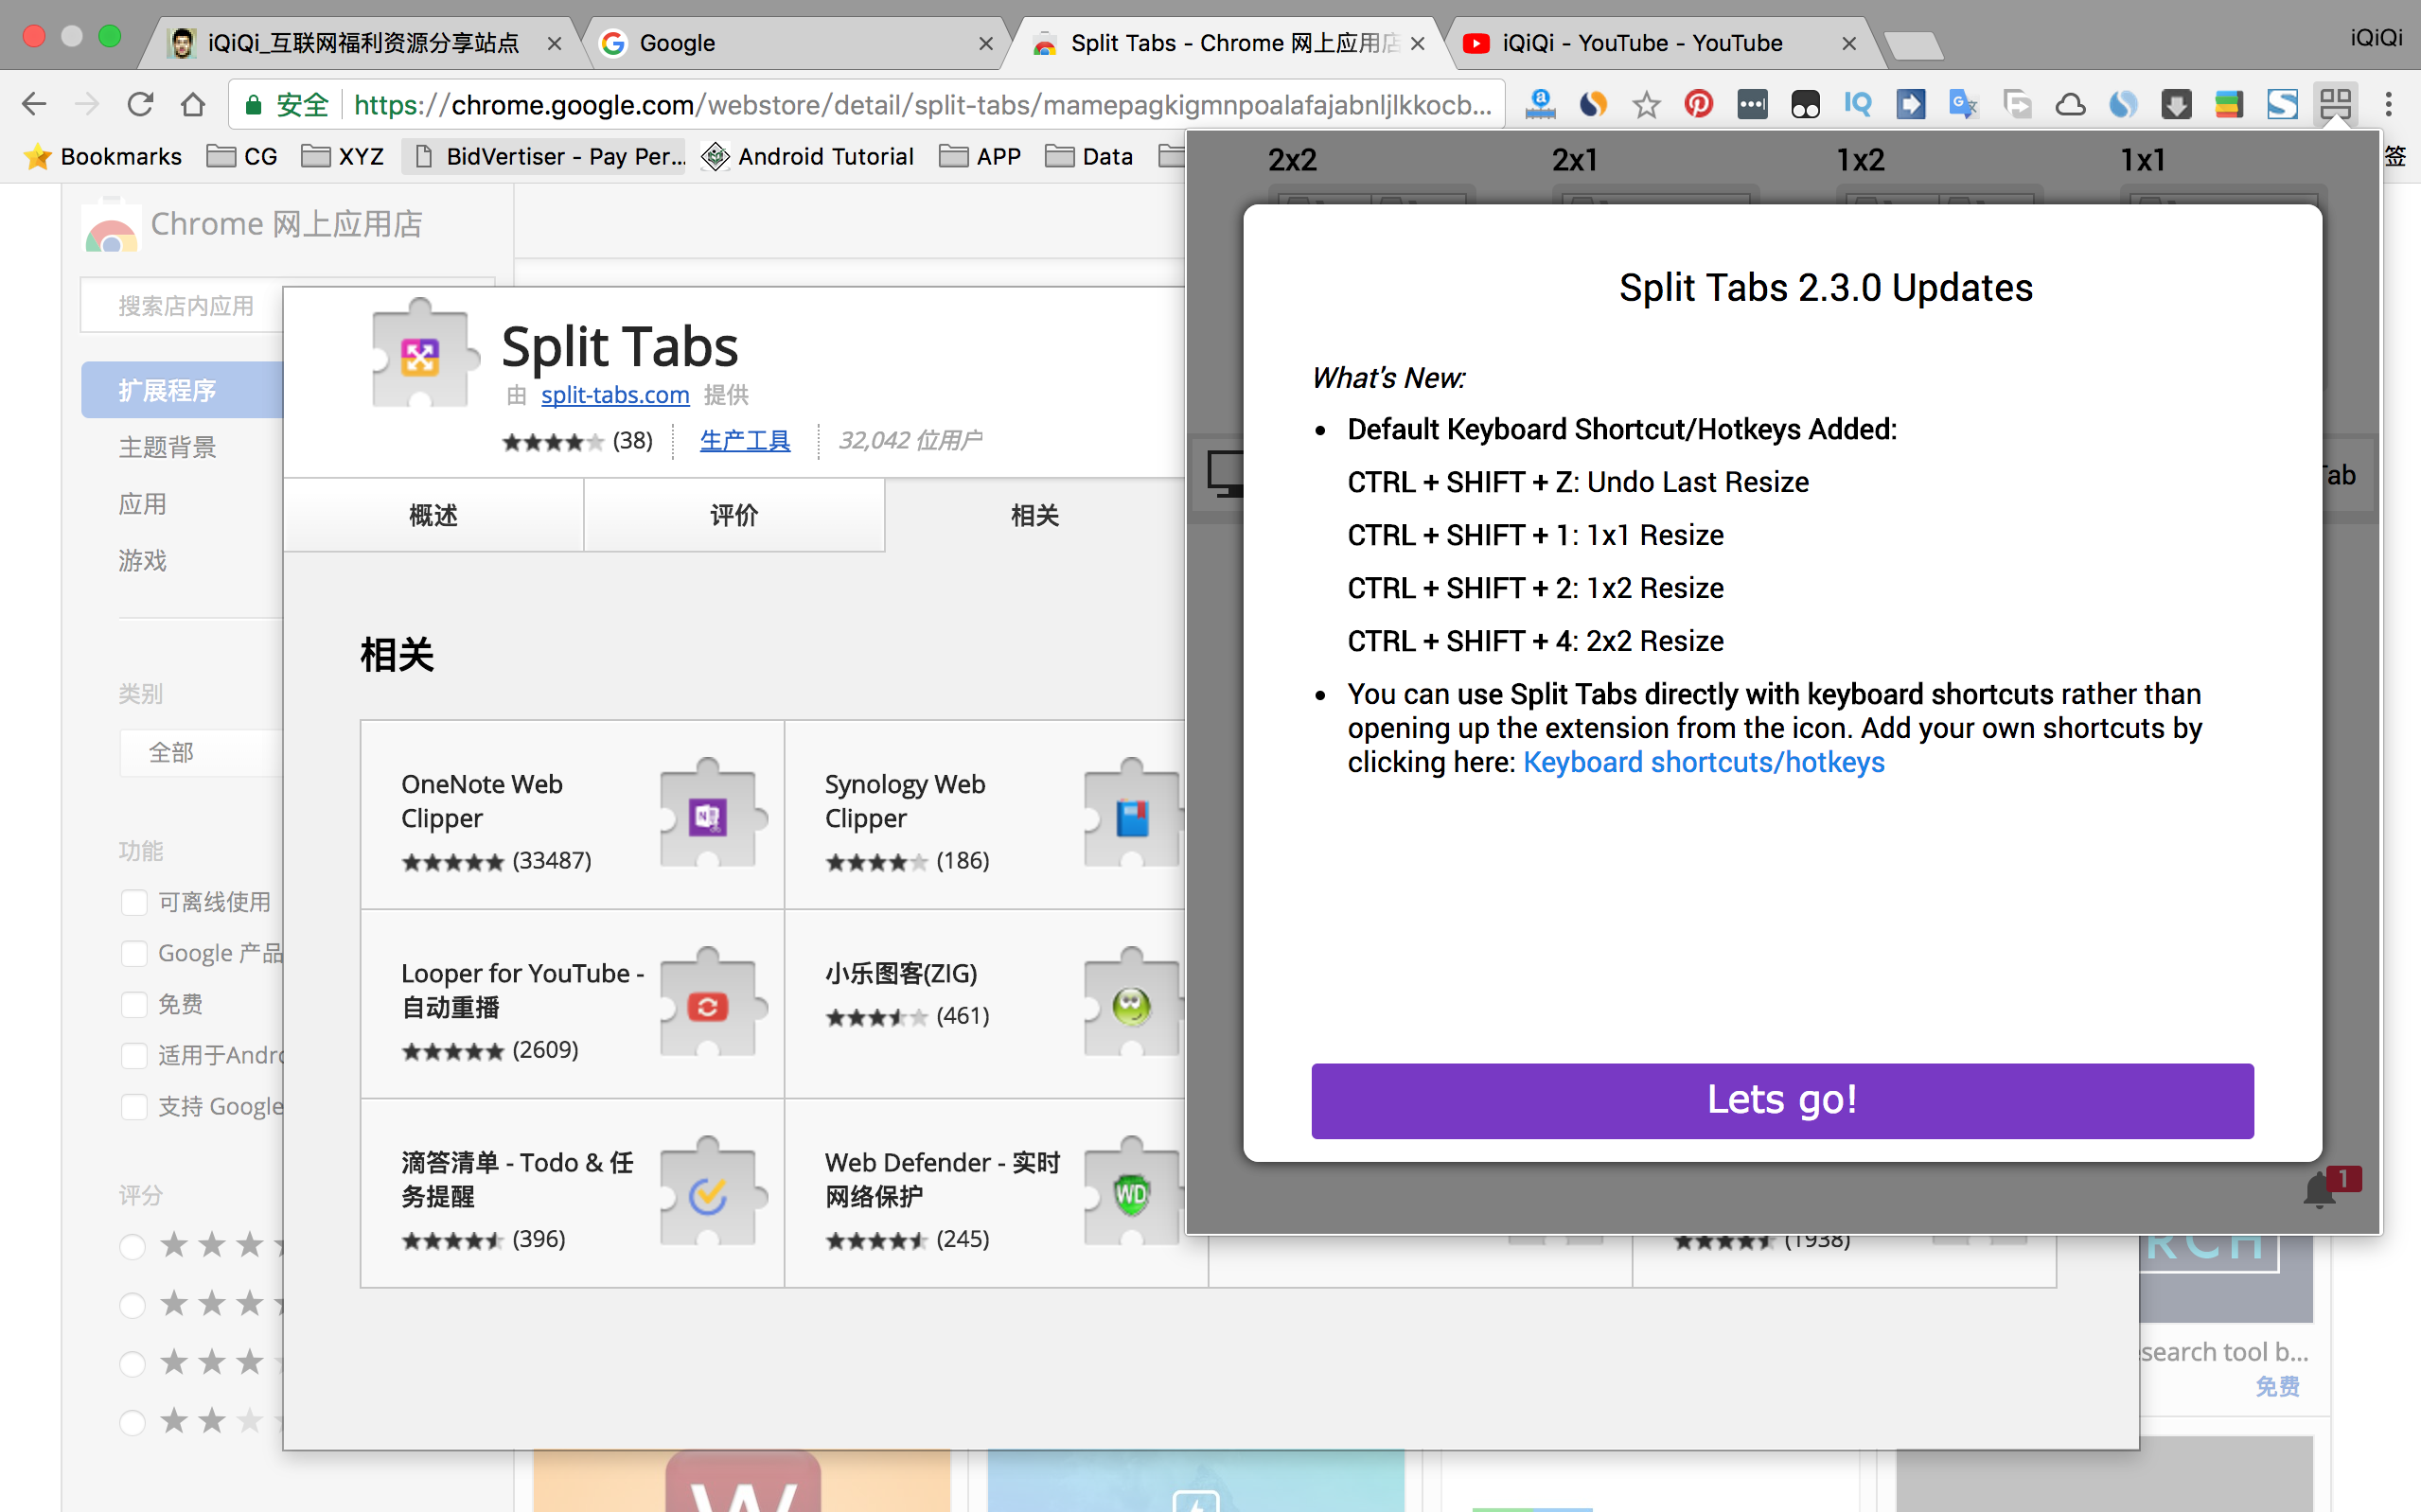Open the Keyboard shortcuts/hotkeys link

[x=1703, y=762]
